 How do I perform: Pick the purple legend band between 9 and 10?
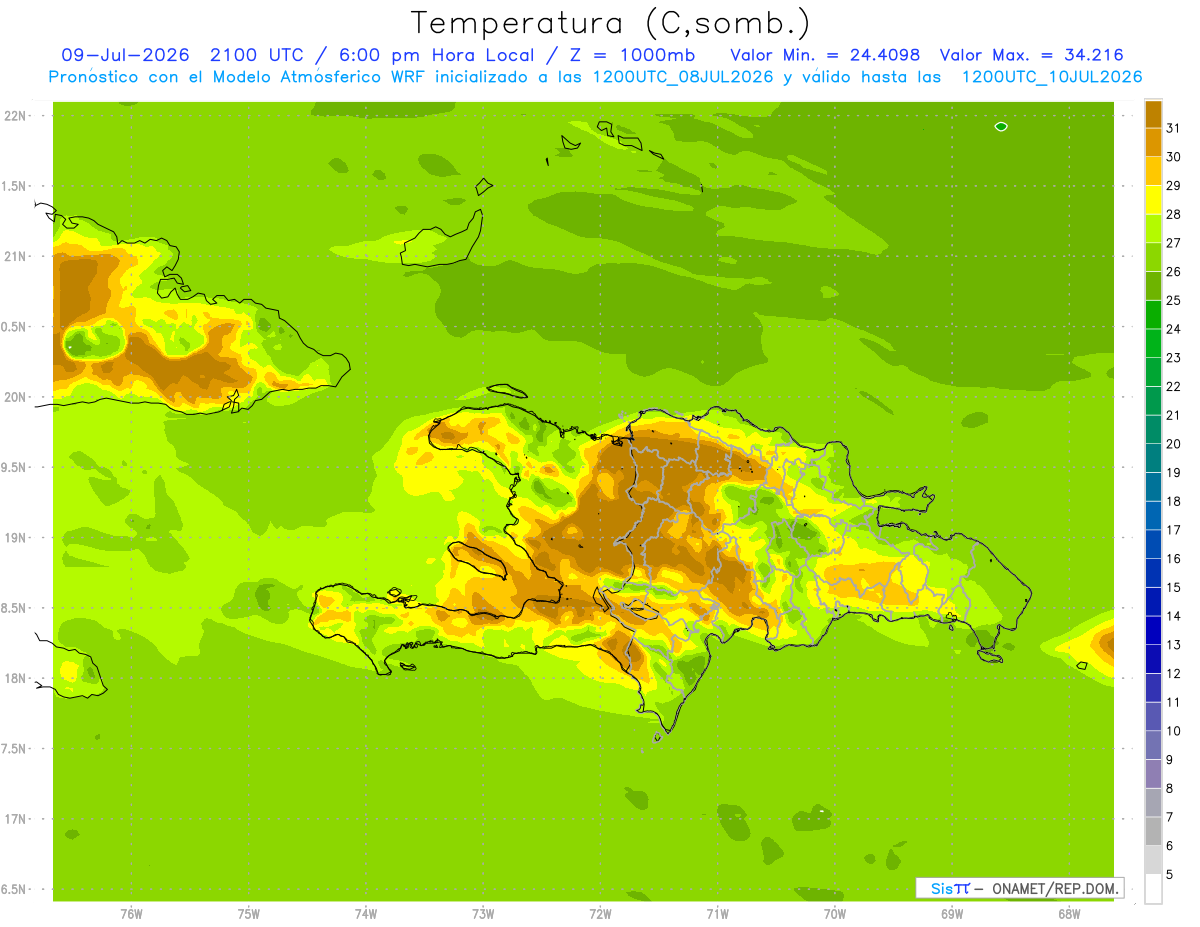pyautogui.click(x=1153, y=745)
